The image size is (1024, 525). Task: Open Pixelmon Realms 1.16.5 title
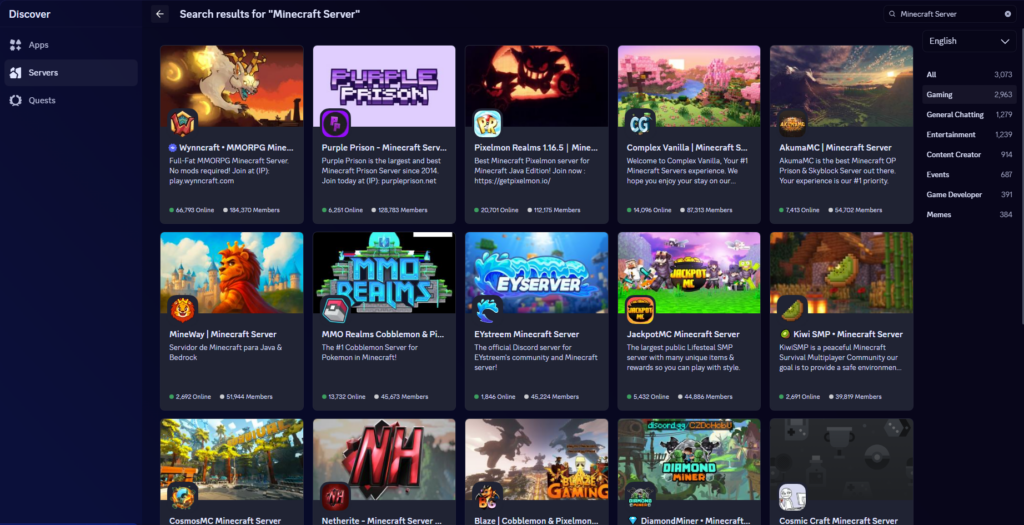pyautogui.click(x=536, y=148)
